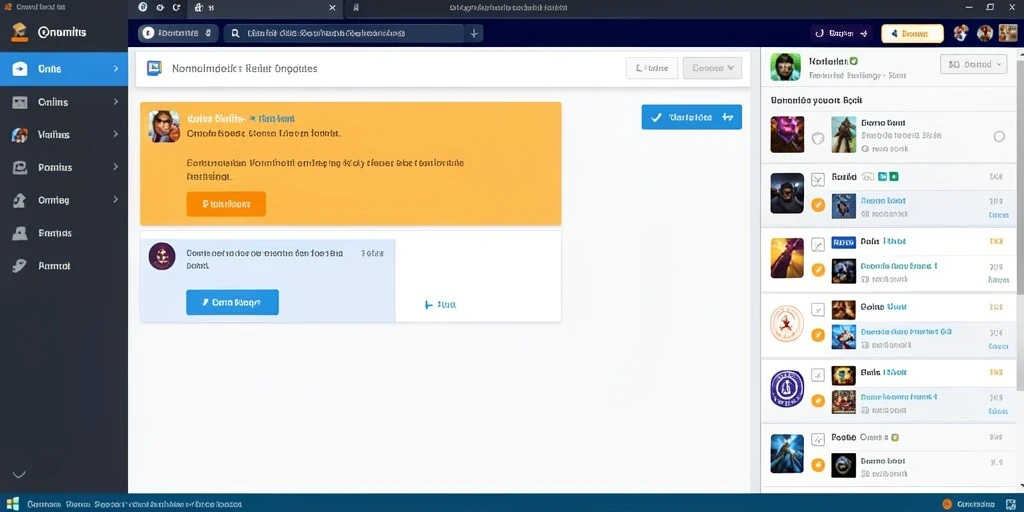Toggle the orange check circle beside the dark hooded thumbnail
The image size is (1024, 512).
818,204
